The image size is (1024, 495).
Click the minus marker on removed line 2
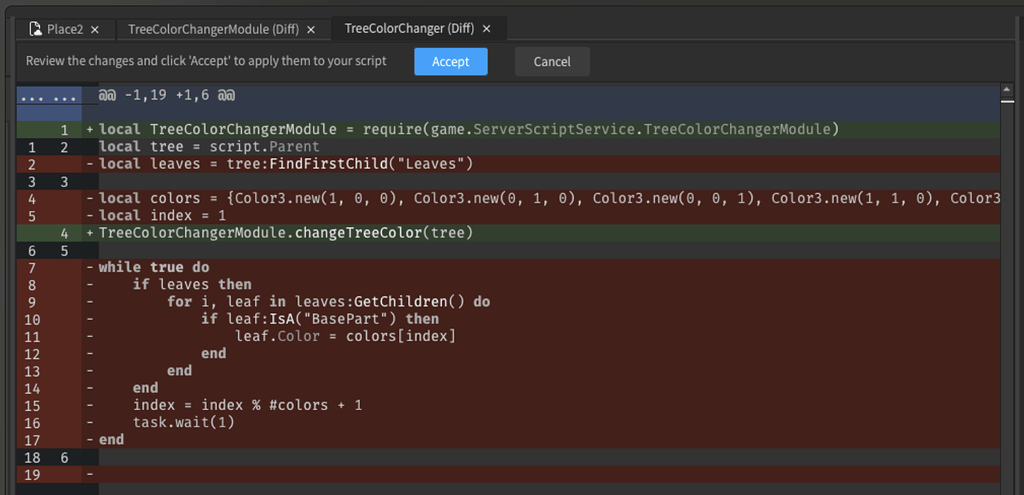click(x=90, y=164)
